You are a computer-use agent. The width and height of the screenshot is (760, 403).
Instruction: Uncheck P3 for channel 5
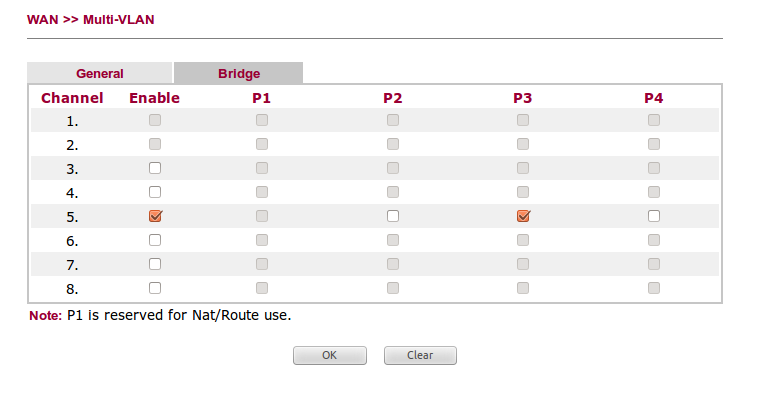[x=523, y=216]
